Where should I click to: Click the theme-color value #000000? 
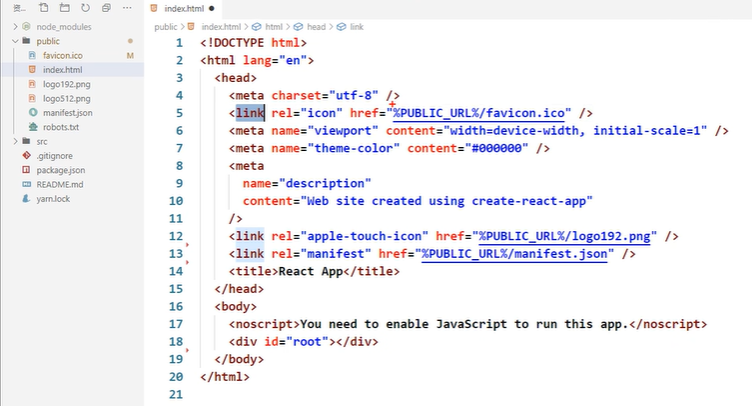click(x=496, y=149)
